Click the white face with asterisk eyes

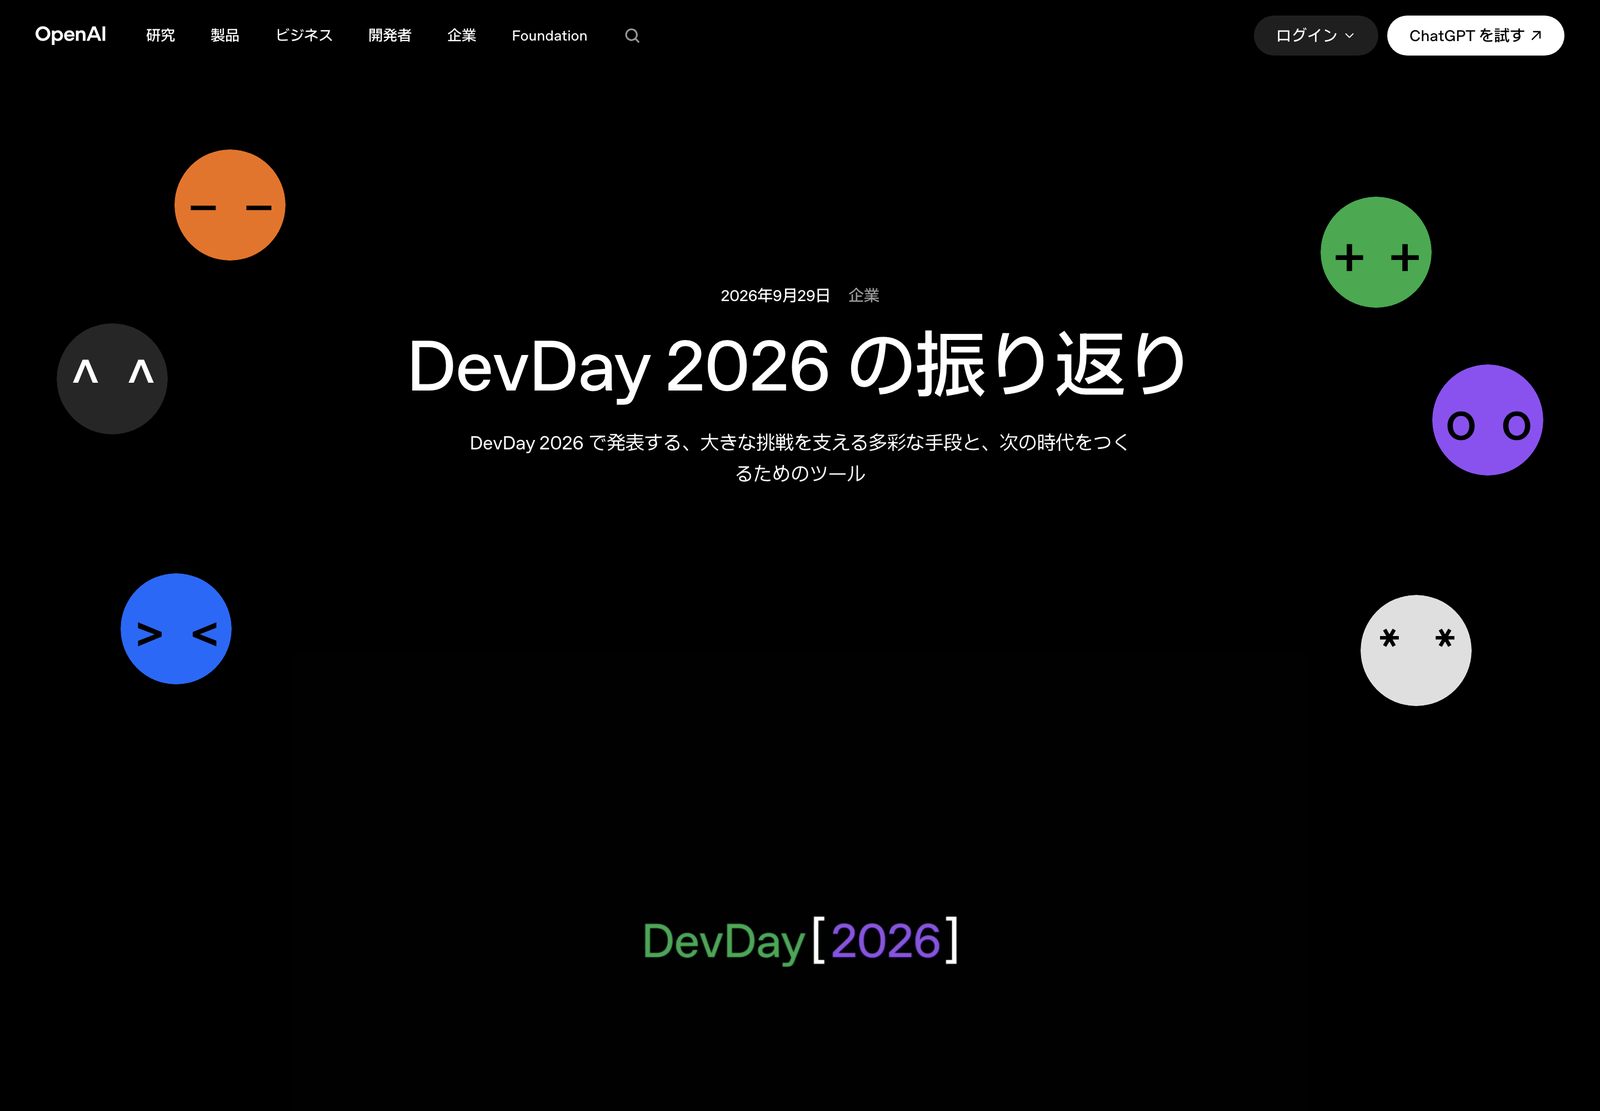(1416, 651)
